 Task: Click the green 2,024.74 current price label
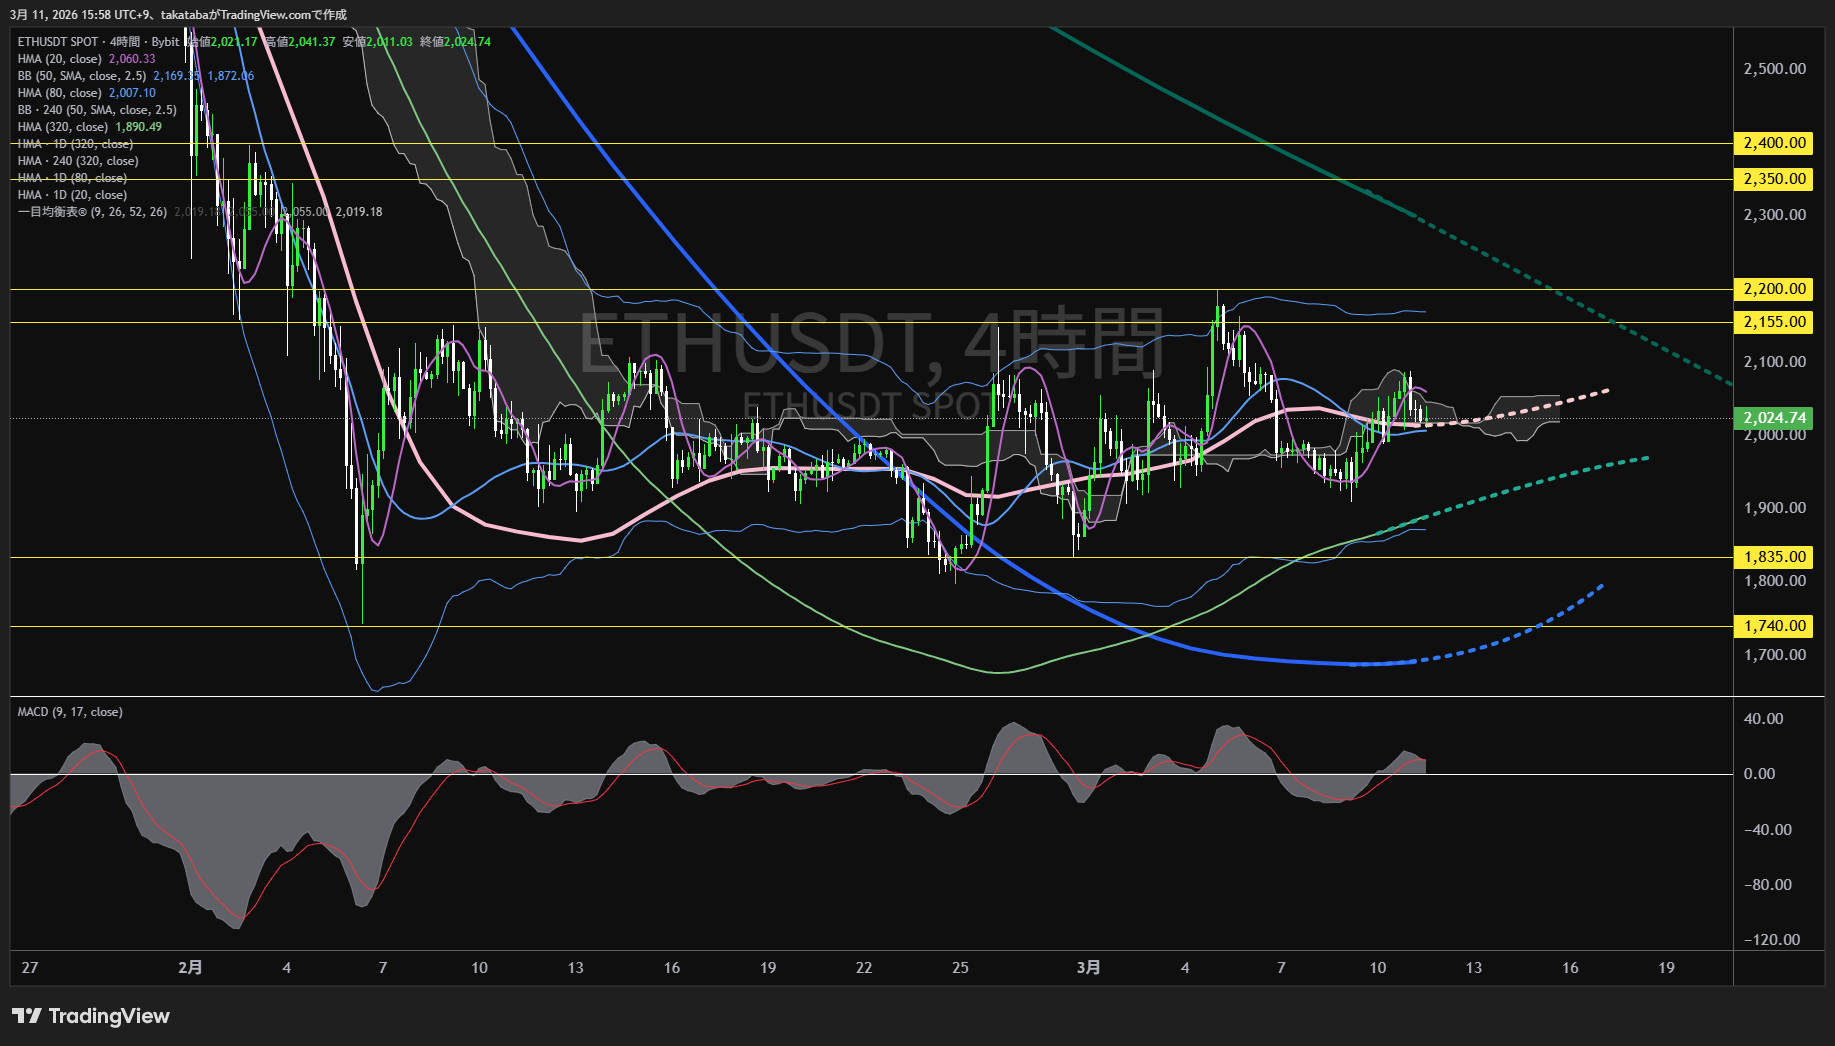point(1774,418)
